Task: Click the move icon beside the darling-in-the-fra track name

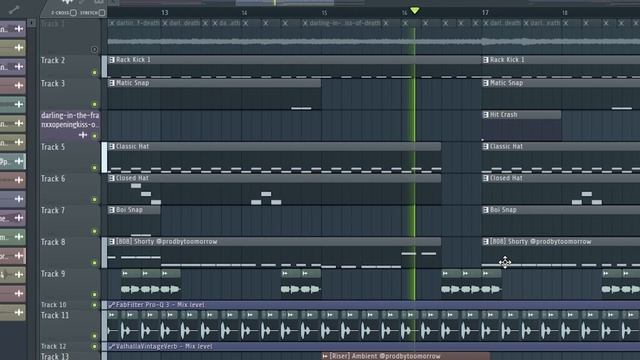Action: tap(83, 135)
